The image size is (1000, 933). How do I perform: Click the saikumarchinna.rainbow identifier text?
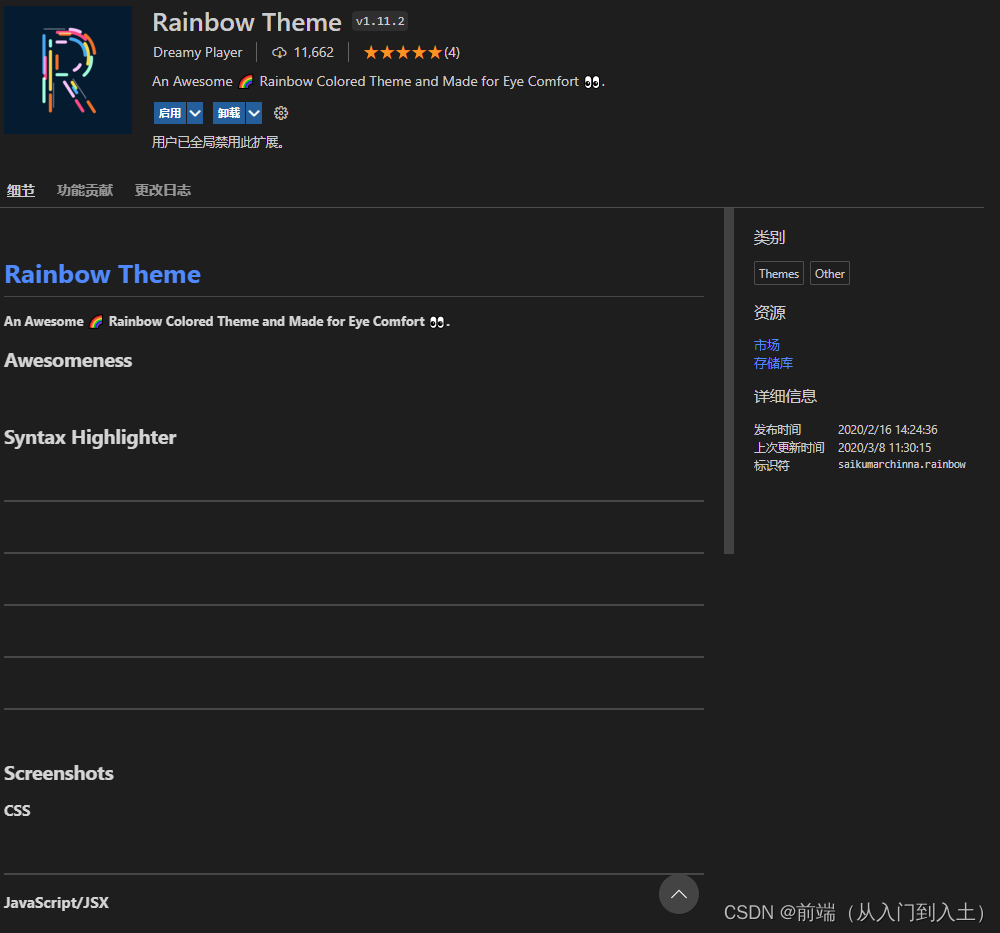click(x=902, y=464)
